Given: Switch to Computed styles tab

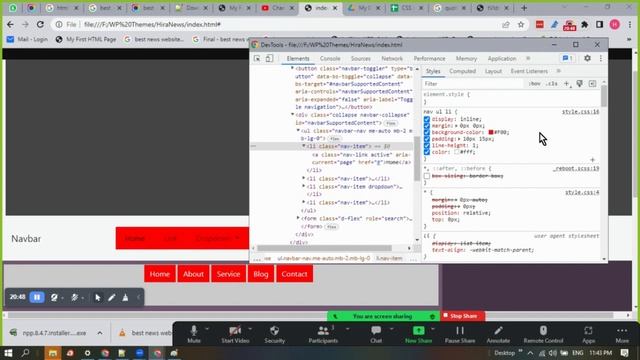Looking at the screenshot, I should [462, 71].
